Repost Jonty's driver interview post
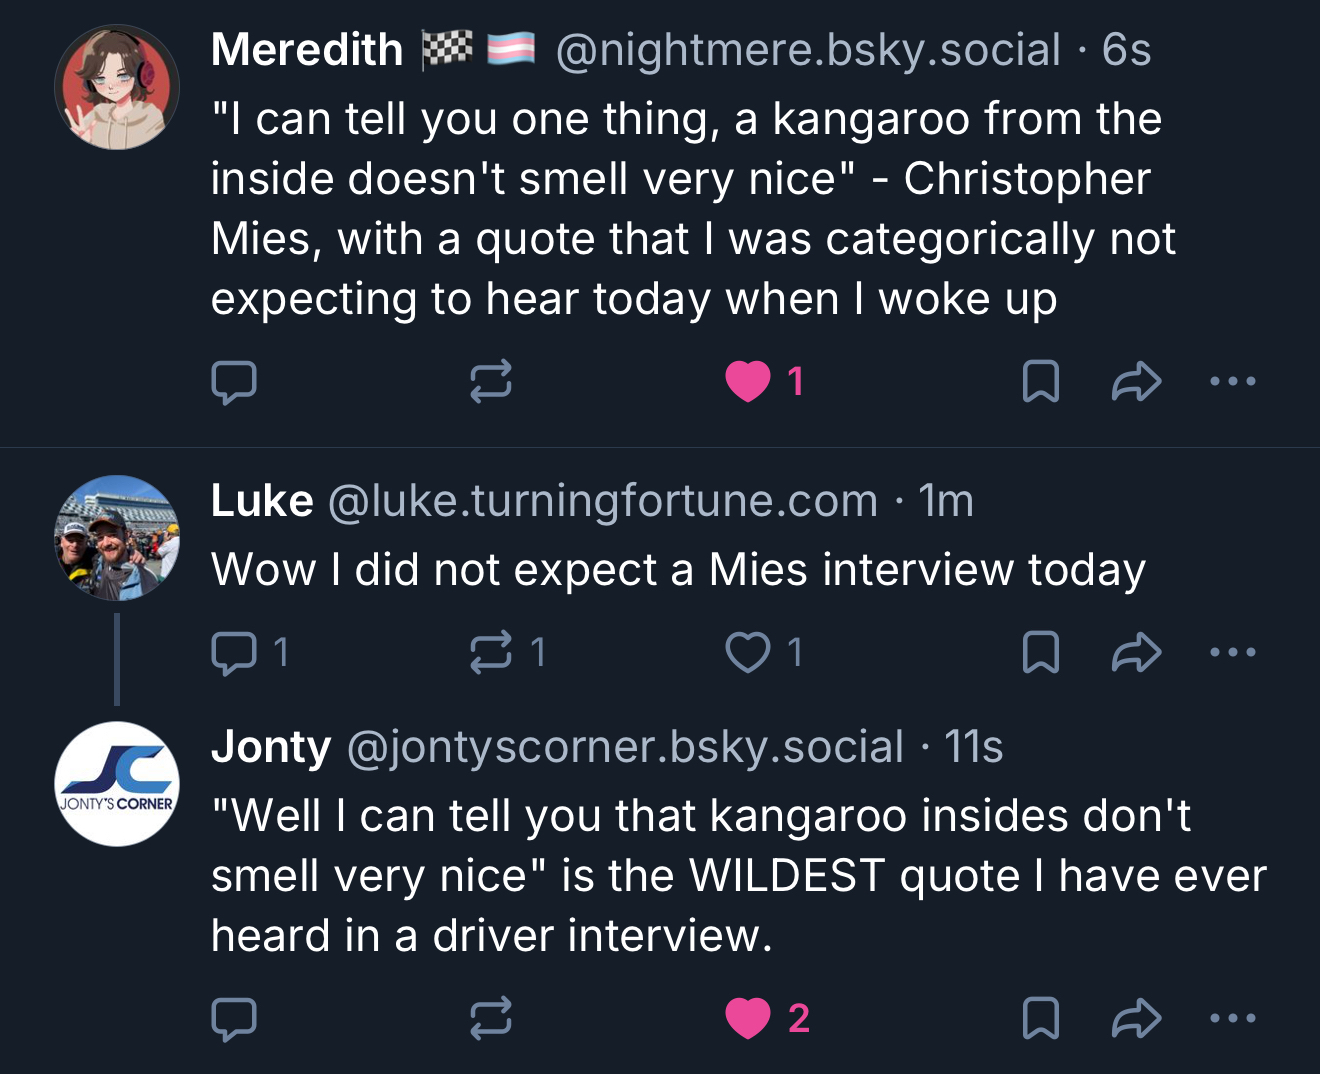Viewport: 1320px width, 1074px height. 491,1019
